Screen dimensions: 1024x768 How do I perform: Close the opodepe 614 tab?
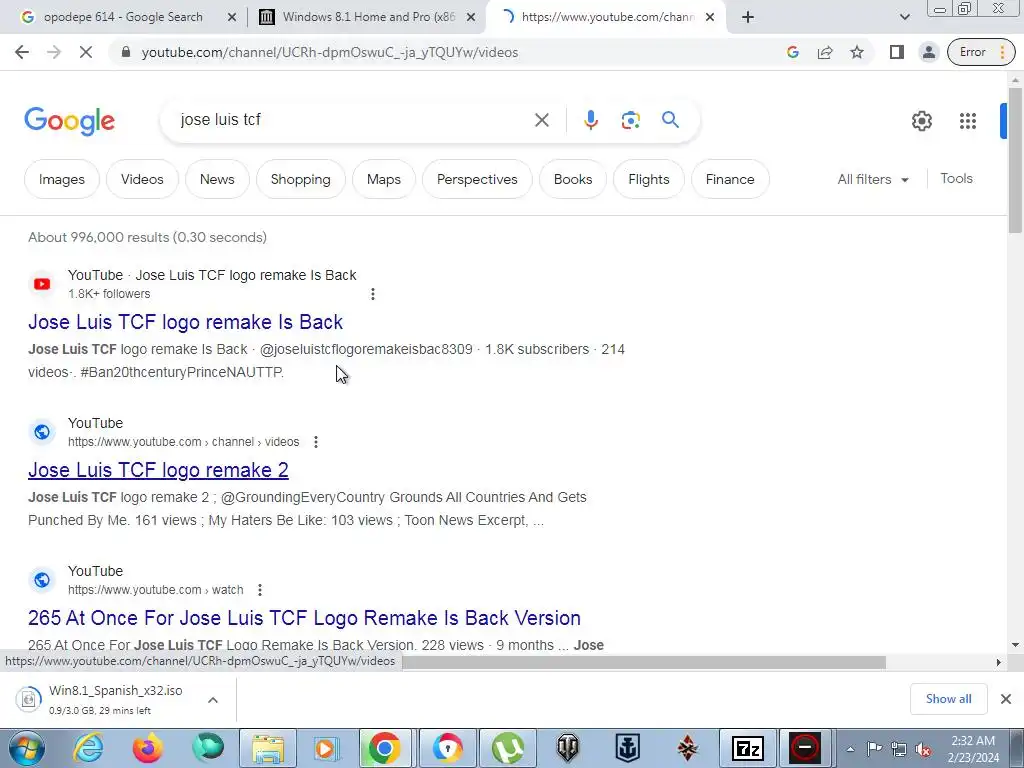pyautogui.click(x=232, y=17)
